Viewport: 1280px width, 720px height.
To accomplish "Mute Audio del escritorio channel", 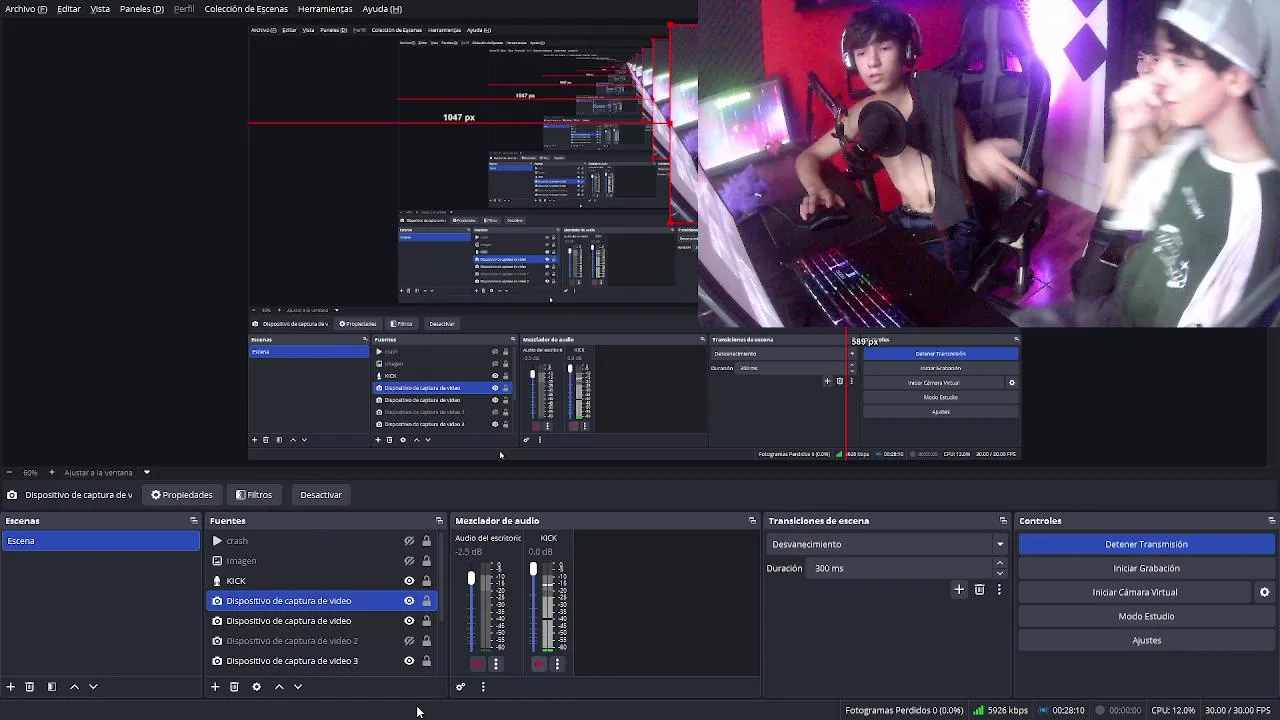I will [x=478, y=664].
